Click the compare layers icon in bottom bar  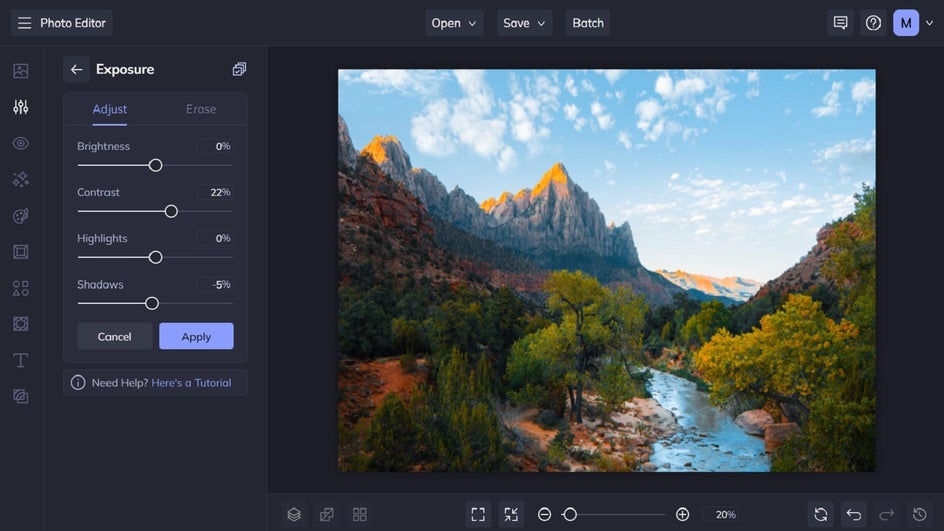[x=327, y=514]
